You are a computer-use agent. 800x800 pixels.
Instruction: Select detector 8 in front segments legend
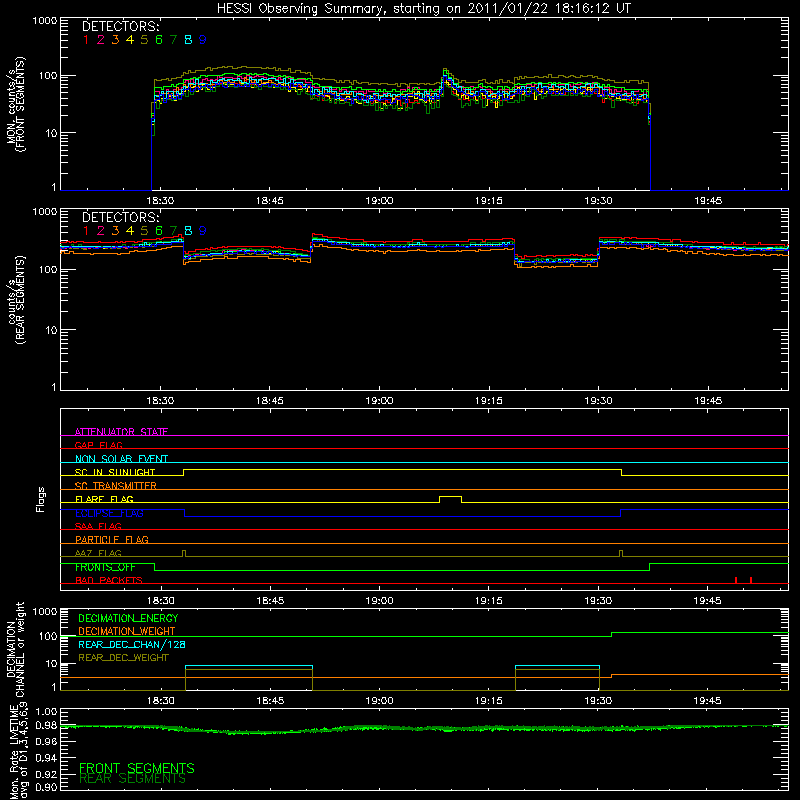click(x=188, y=40)
